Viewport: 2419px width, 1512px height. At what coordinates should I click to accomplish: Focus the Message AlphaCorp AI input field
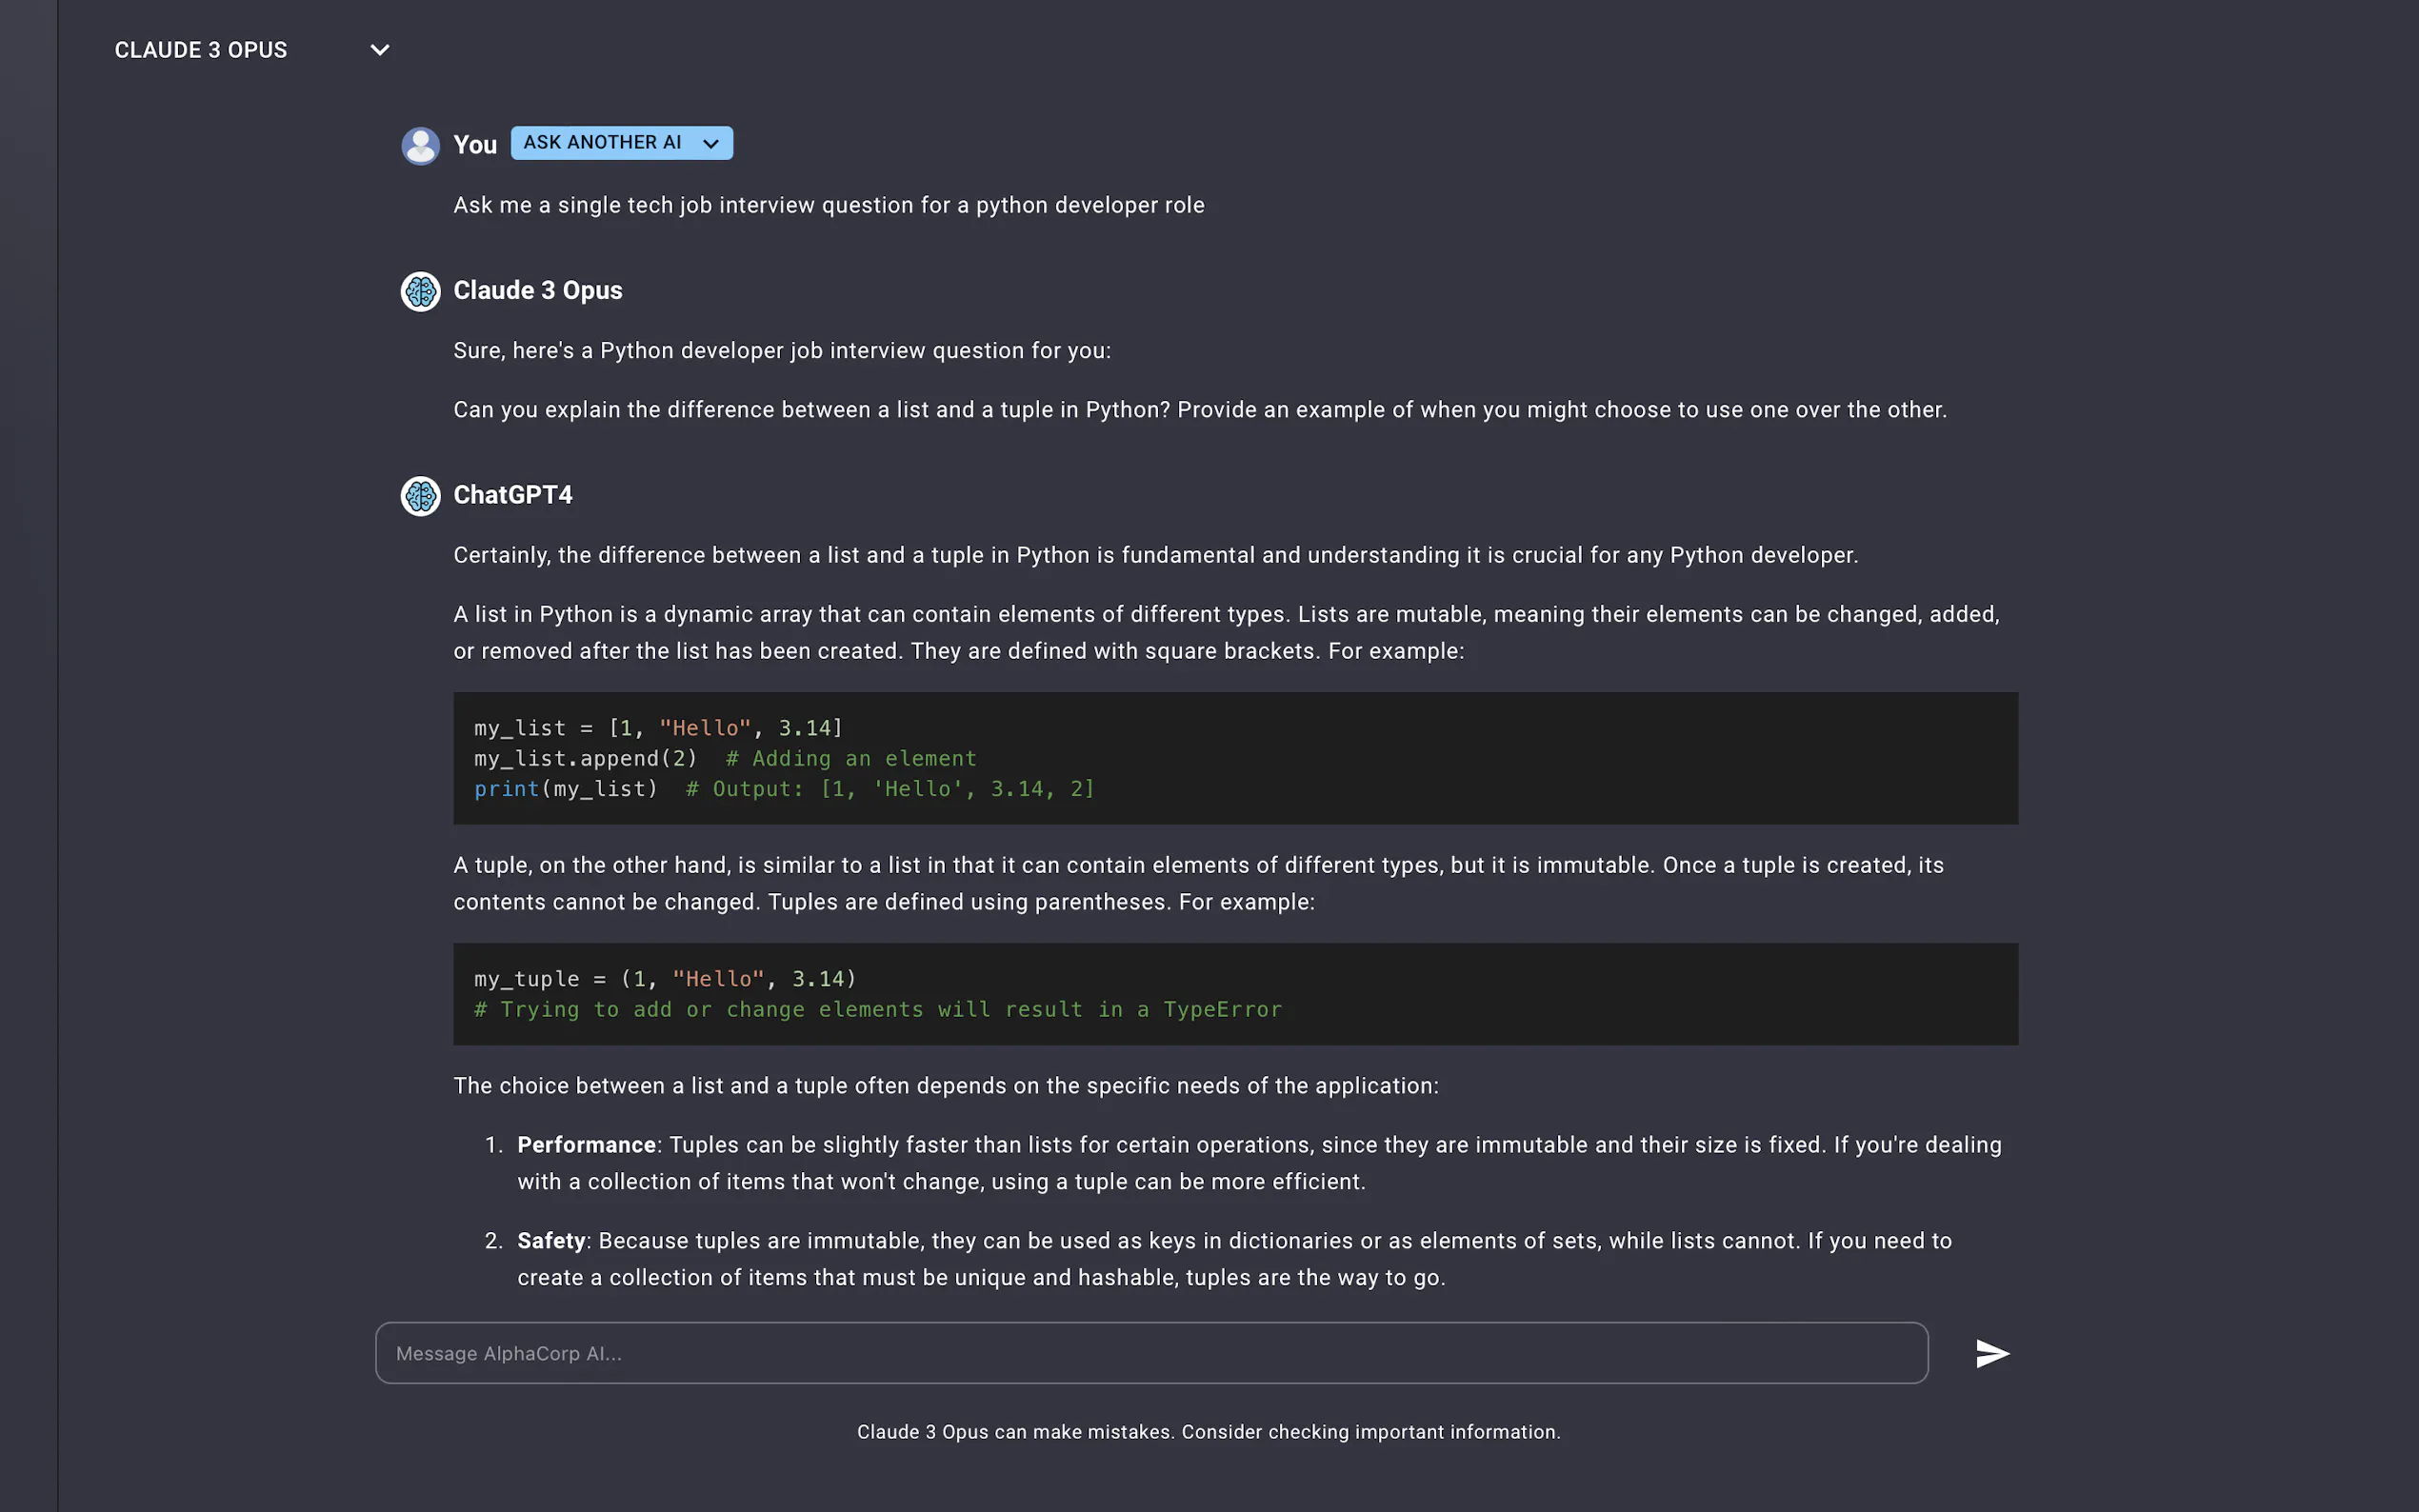click(1150, 1353)
